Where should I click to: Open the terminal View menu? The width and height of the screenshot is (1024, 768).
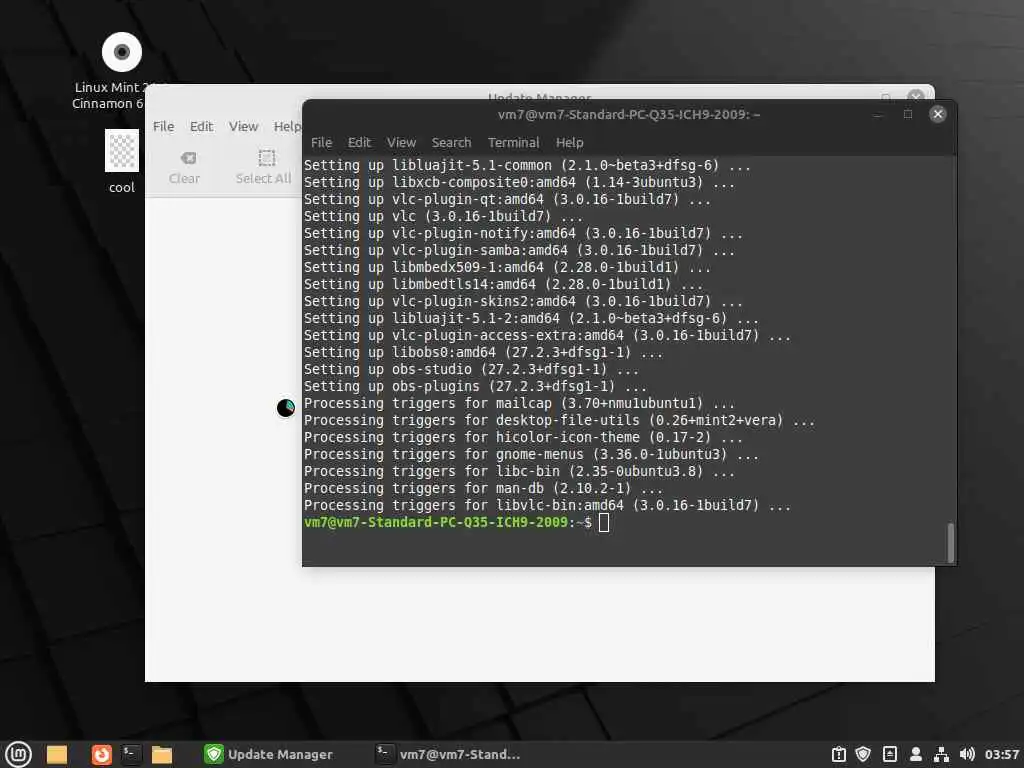coord(401,142)
